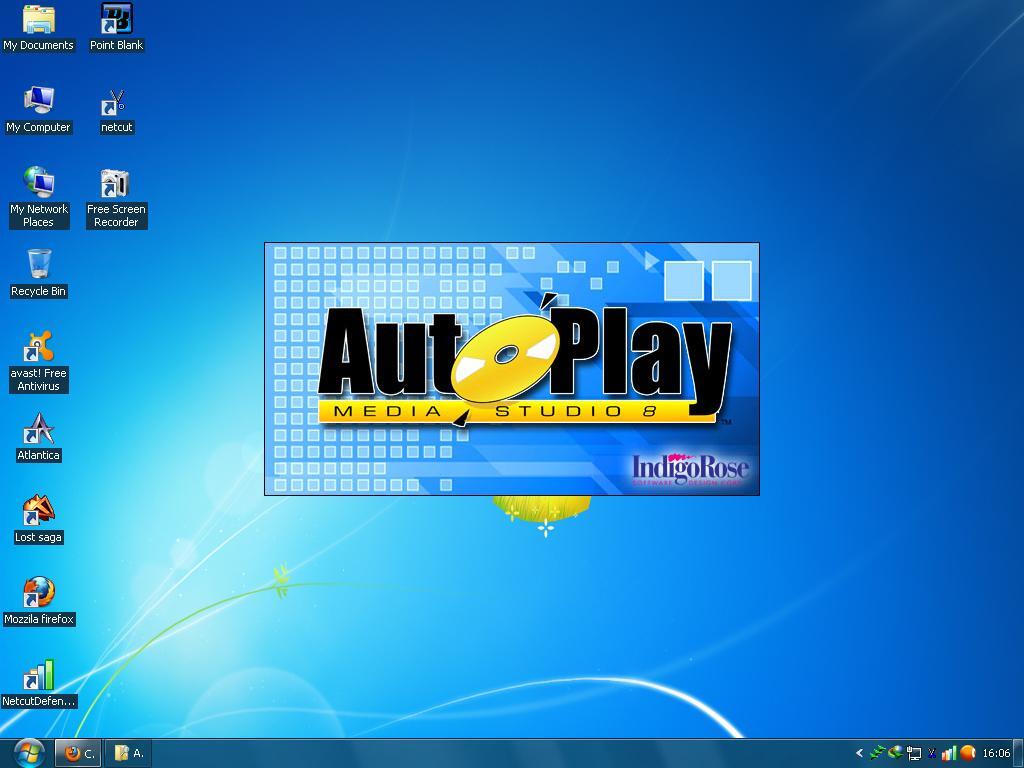Click the Internet Download Manager tray icon
Screen dimensions: 1024x768
click(x=895, y=753)
